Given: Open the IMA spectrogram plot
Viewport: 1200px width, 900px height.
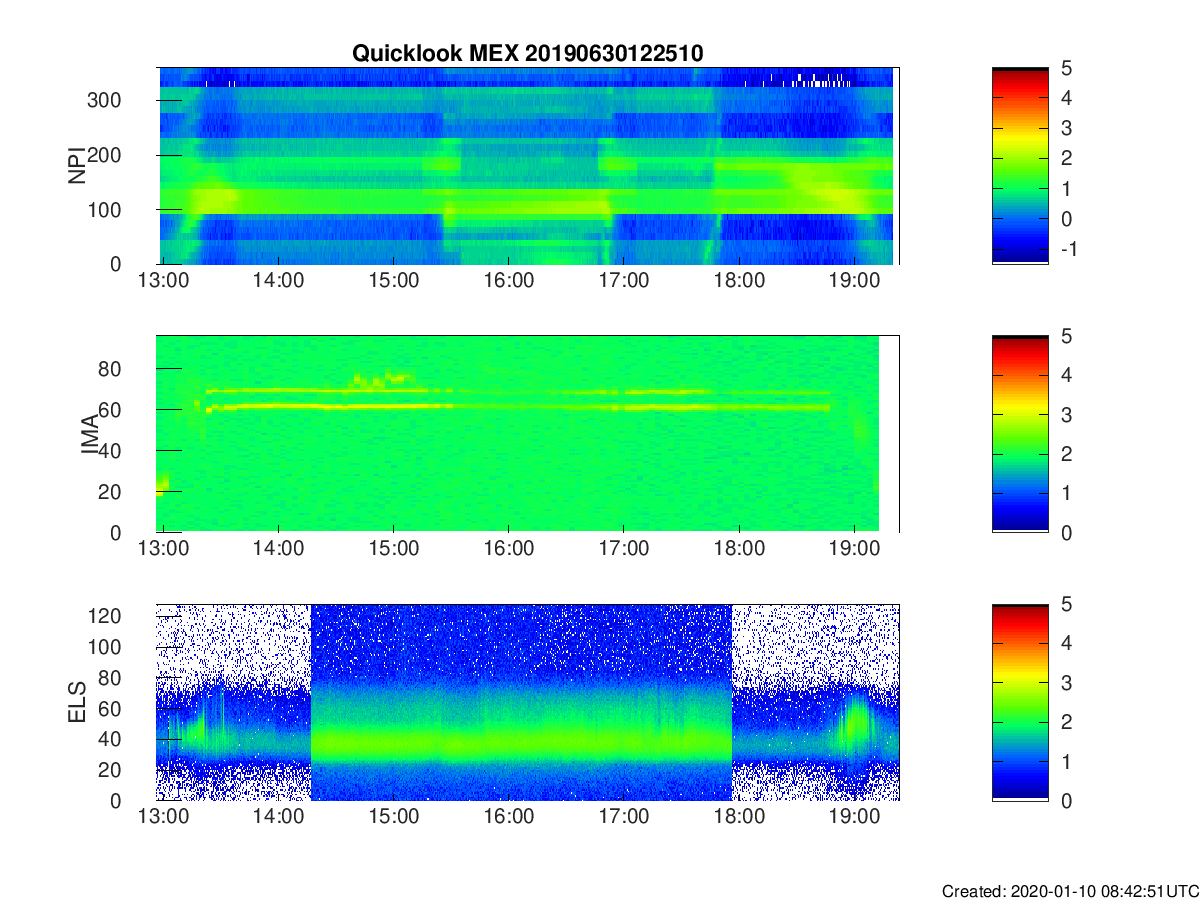Looking at the screenshot, I should 528,434.
